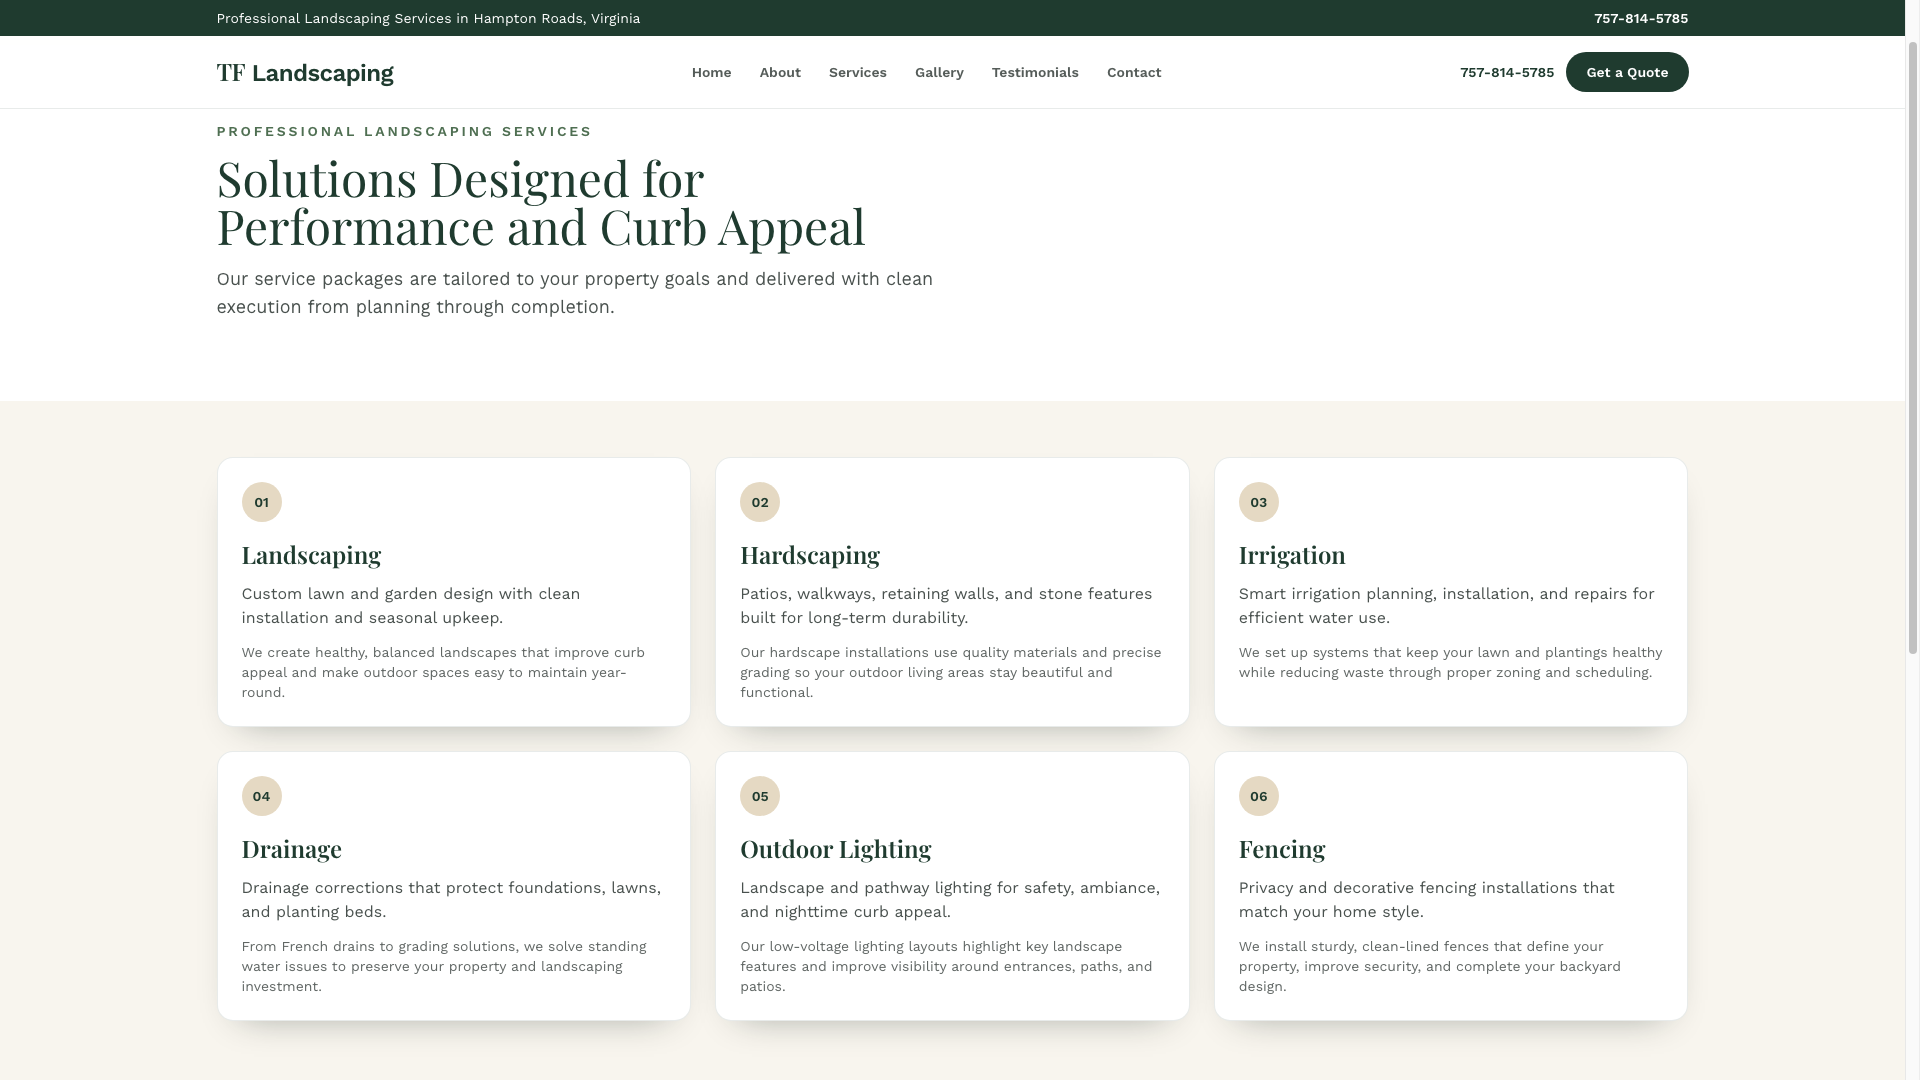
Task: Click the phone number in the top bar
Action: tap(1641, 18)
